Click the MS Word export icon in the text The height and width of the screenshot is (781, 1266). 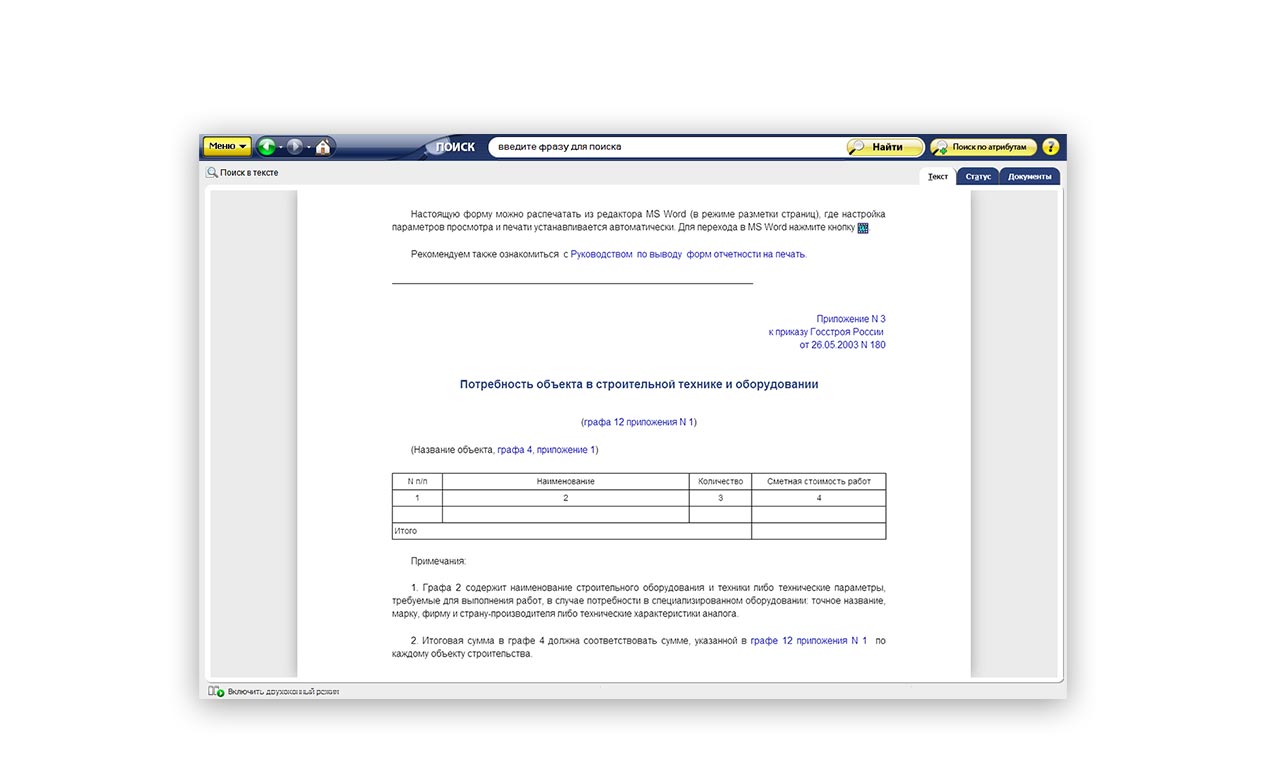tap(863, 228)
